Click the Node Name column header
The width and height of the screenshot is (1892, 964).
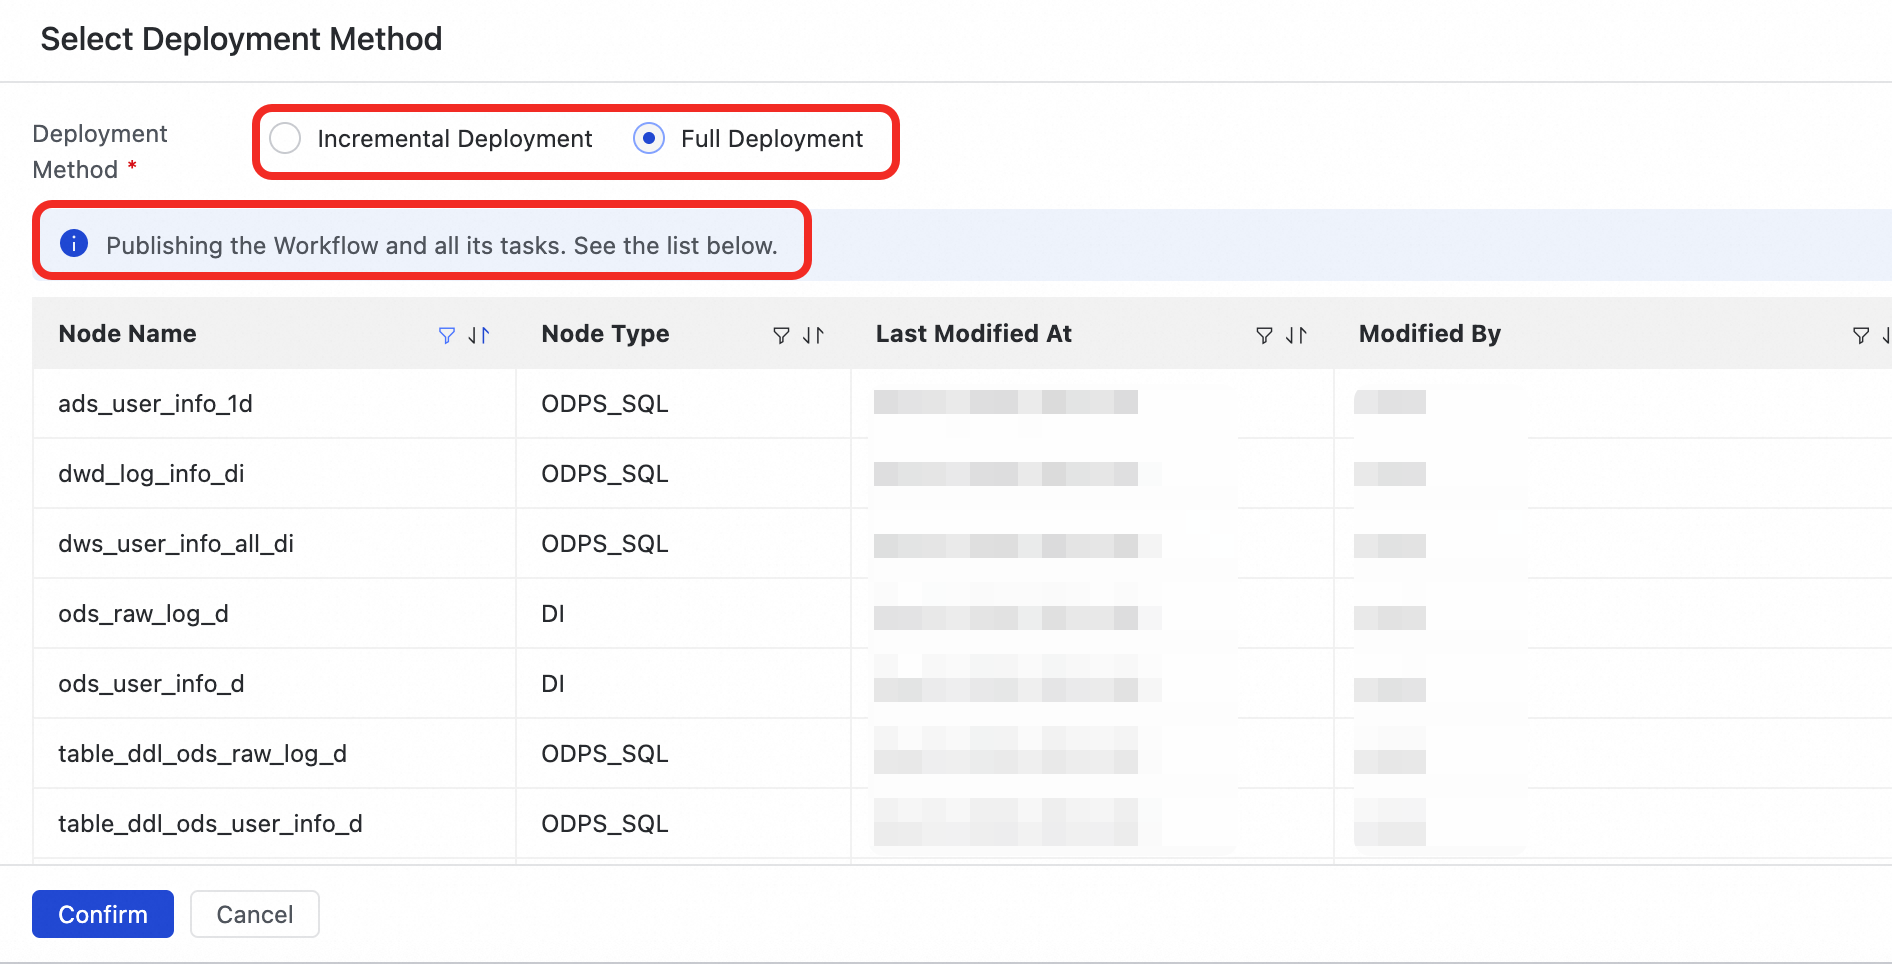128,334
